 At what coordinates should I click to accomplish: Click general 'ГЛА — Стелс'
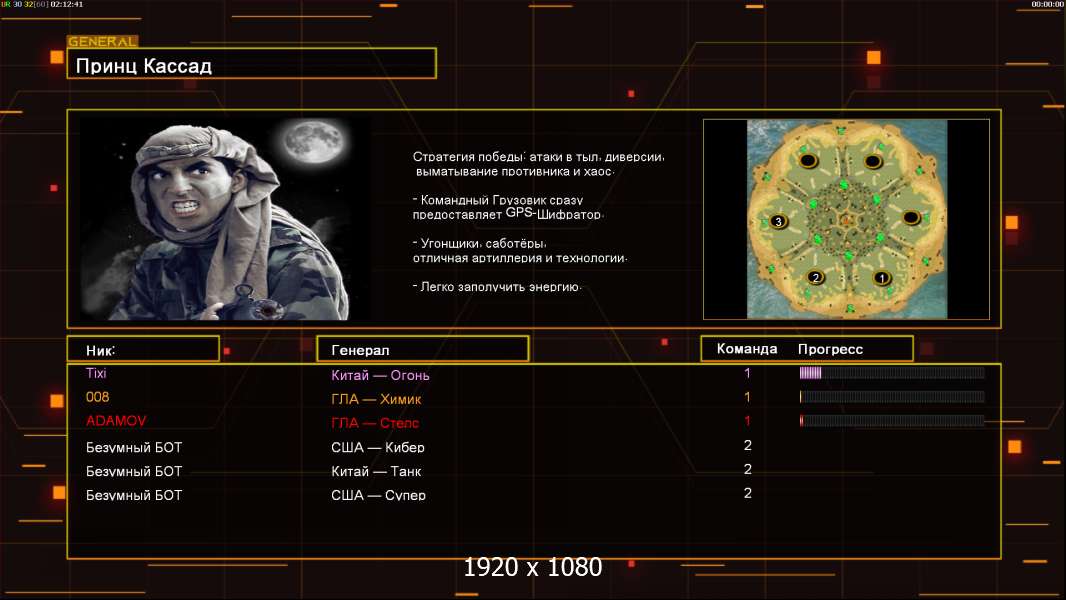tap(375, 423)
